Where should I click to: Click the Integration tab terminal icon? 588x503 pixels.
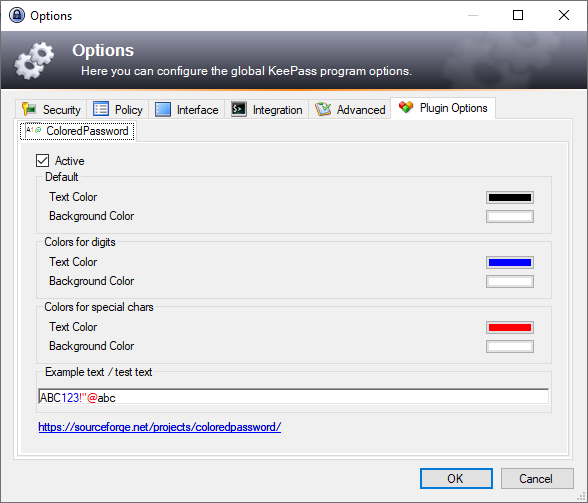click(238, 109)
